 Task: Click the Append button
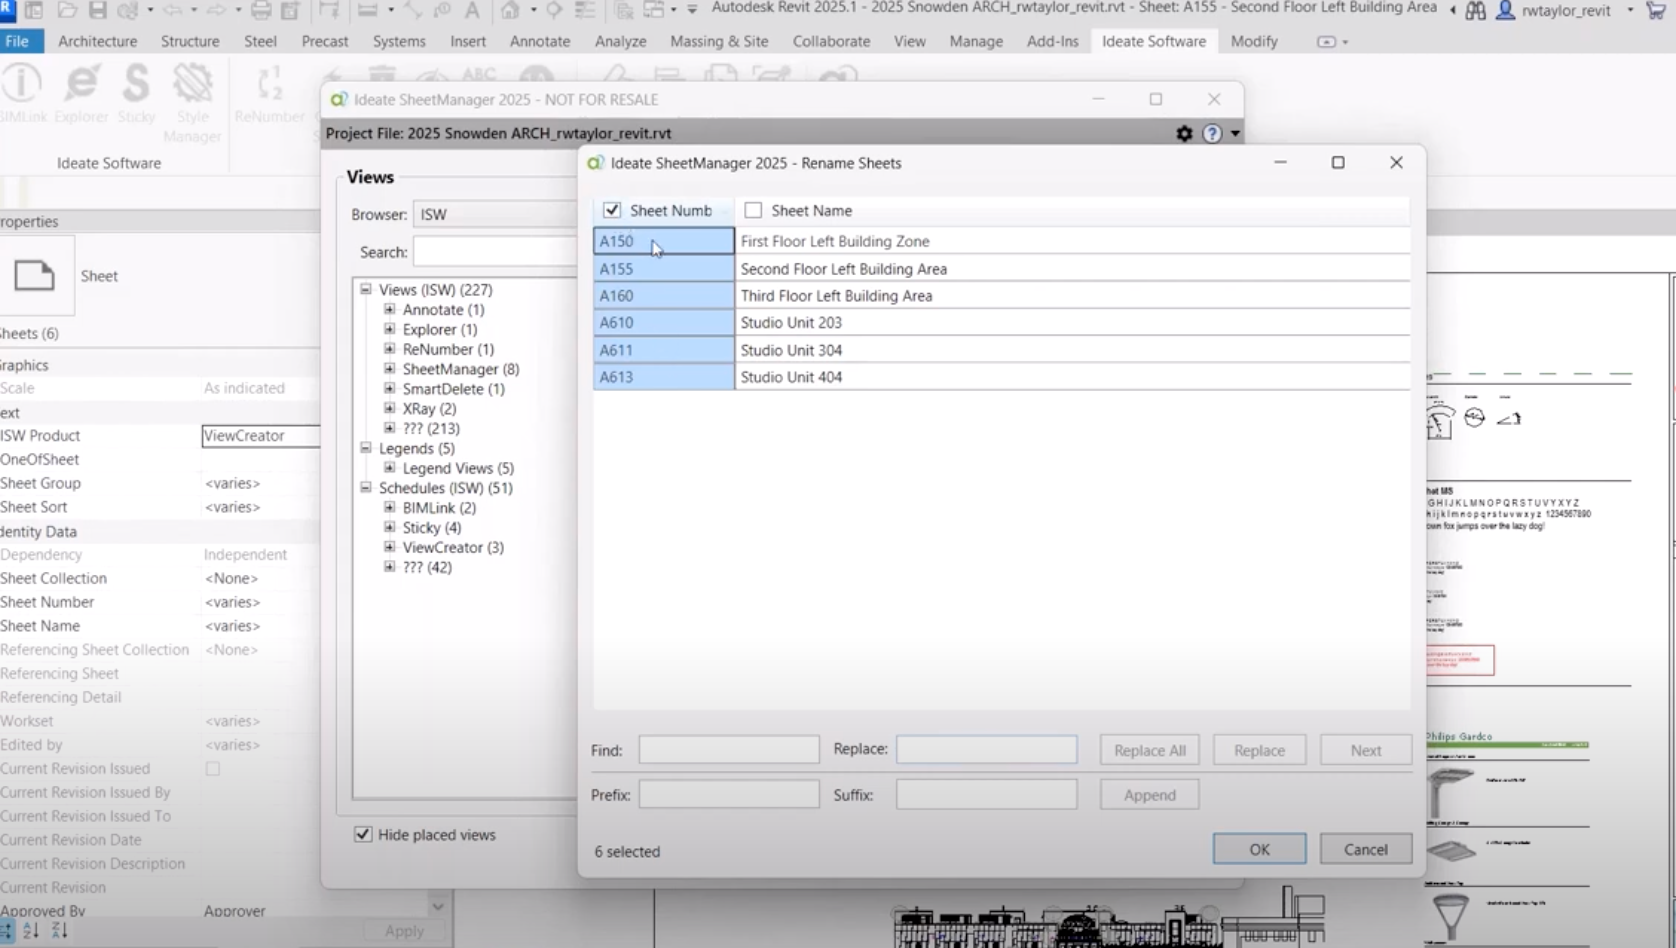(x=1149, y=795)
